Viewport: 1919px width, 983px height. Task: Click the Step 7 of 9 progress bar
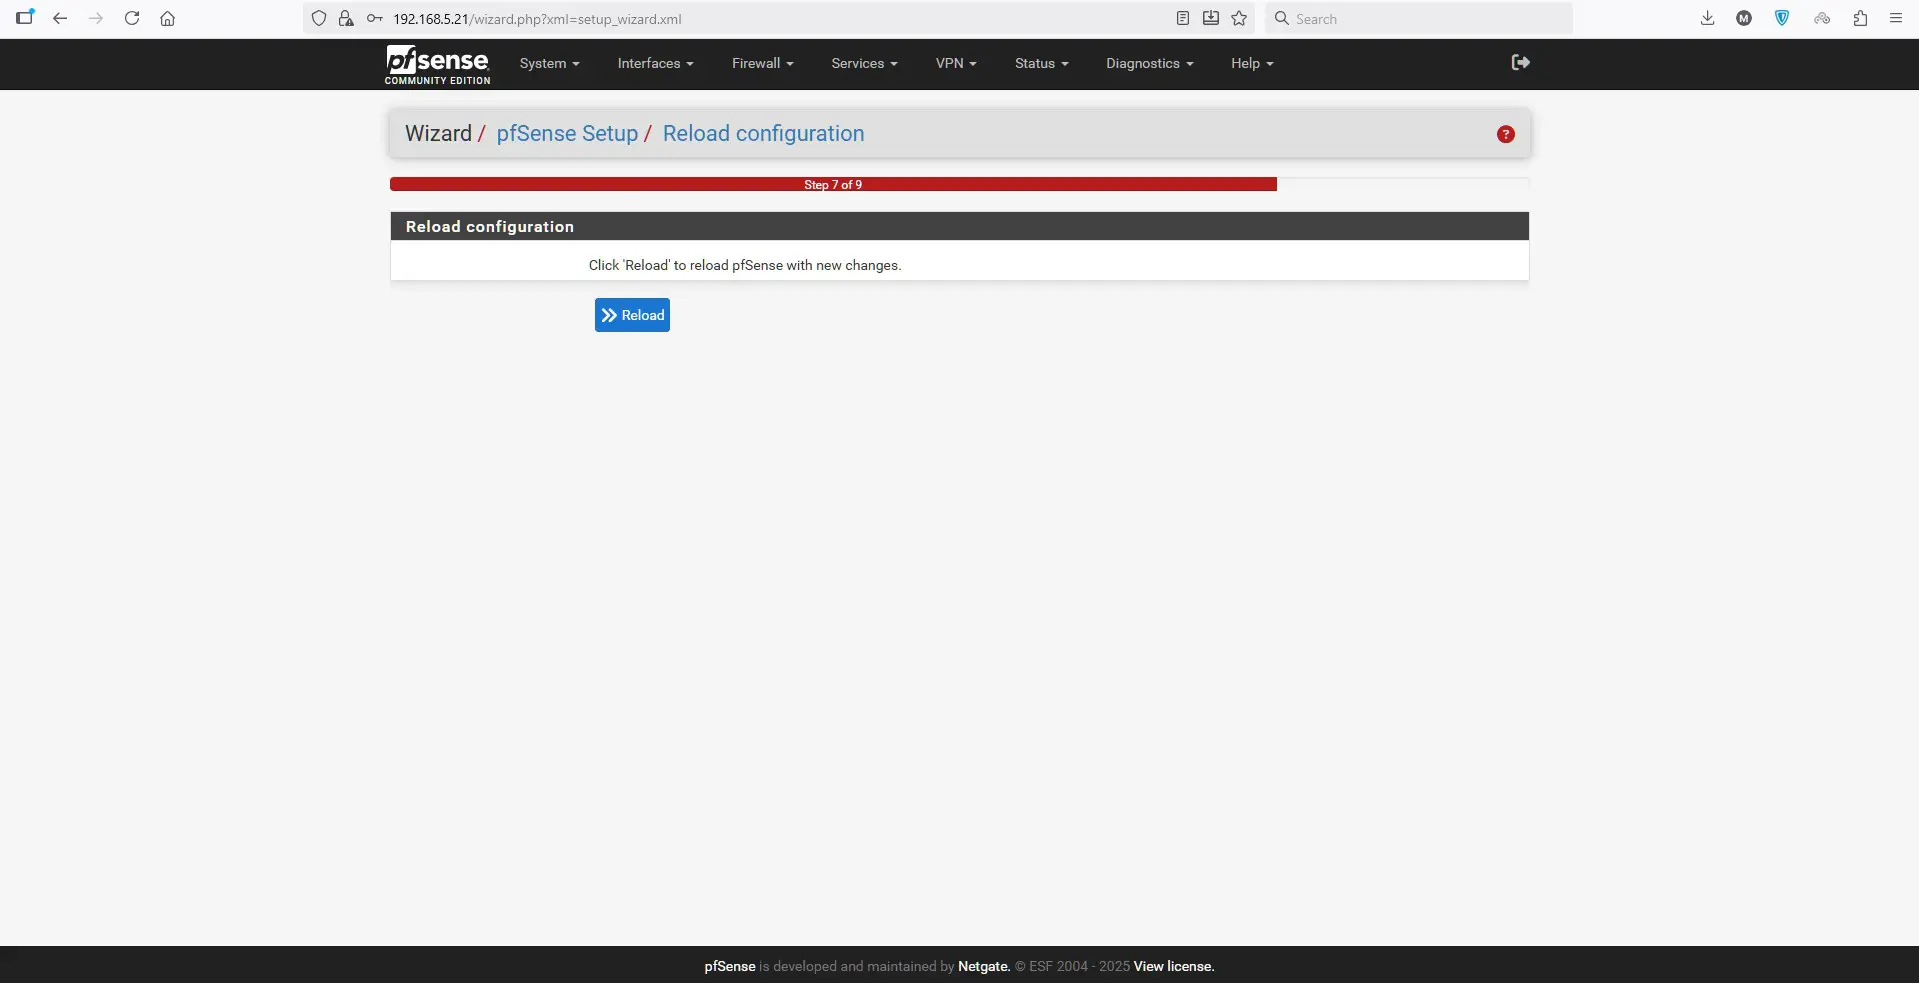[833, 184]
